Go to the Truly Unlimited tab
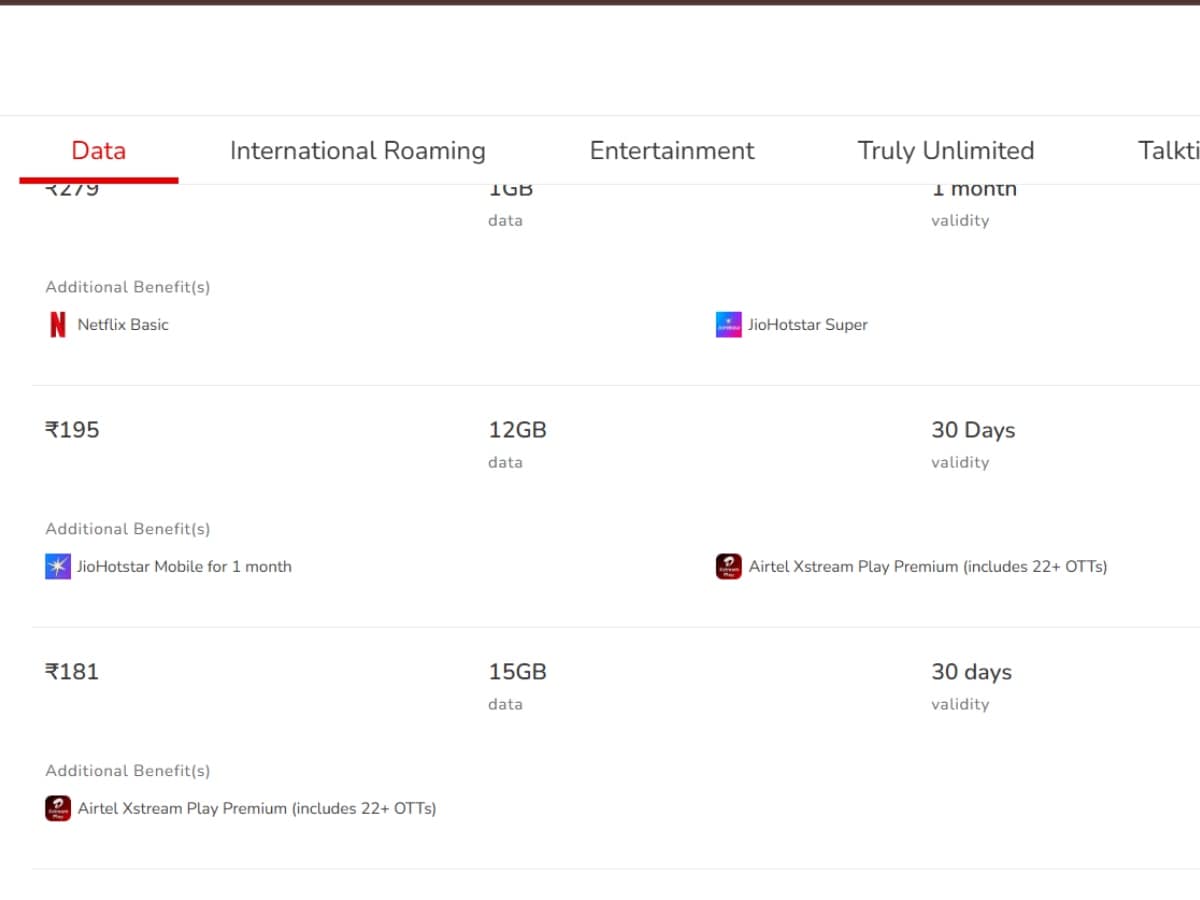The height and width of the screenshot is (900, 1200). point(945,151)
